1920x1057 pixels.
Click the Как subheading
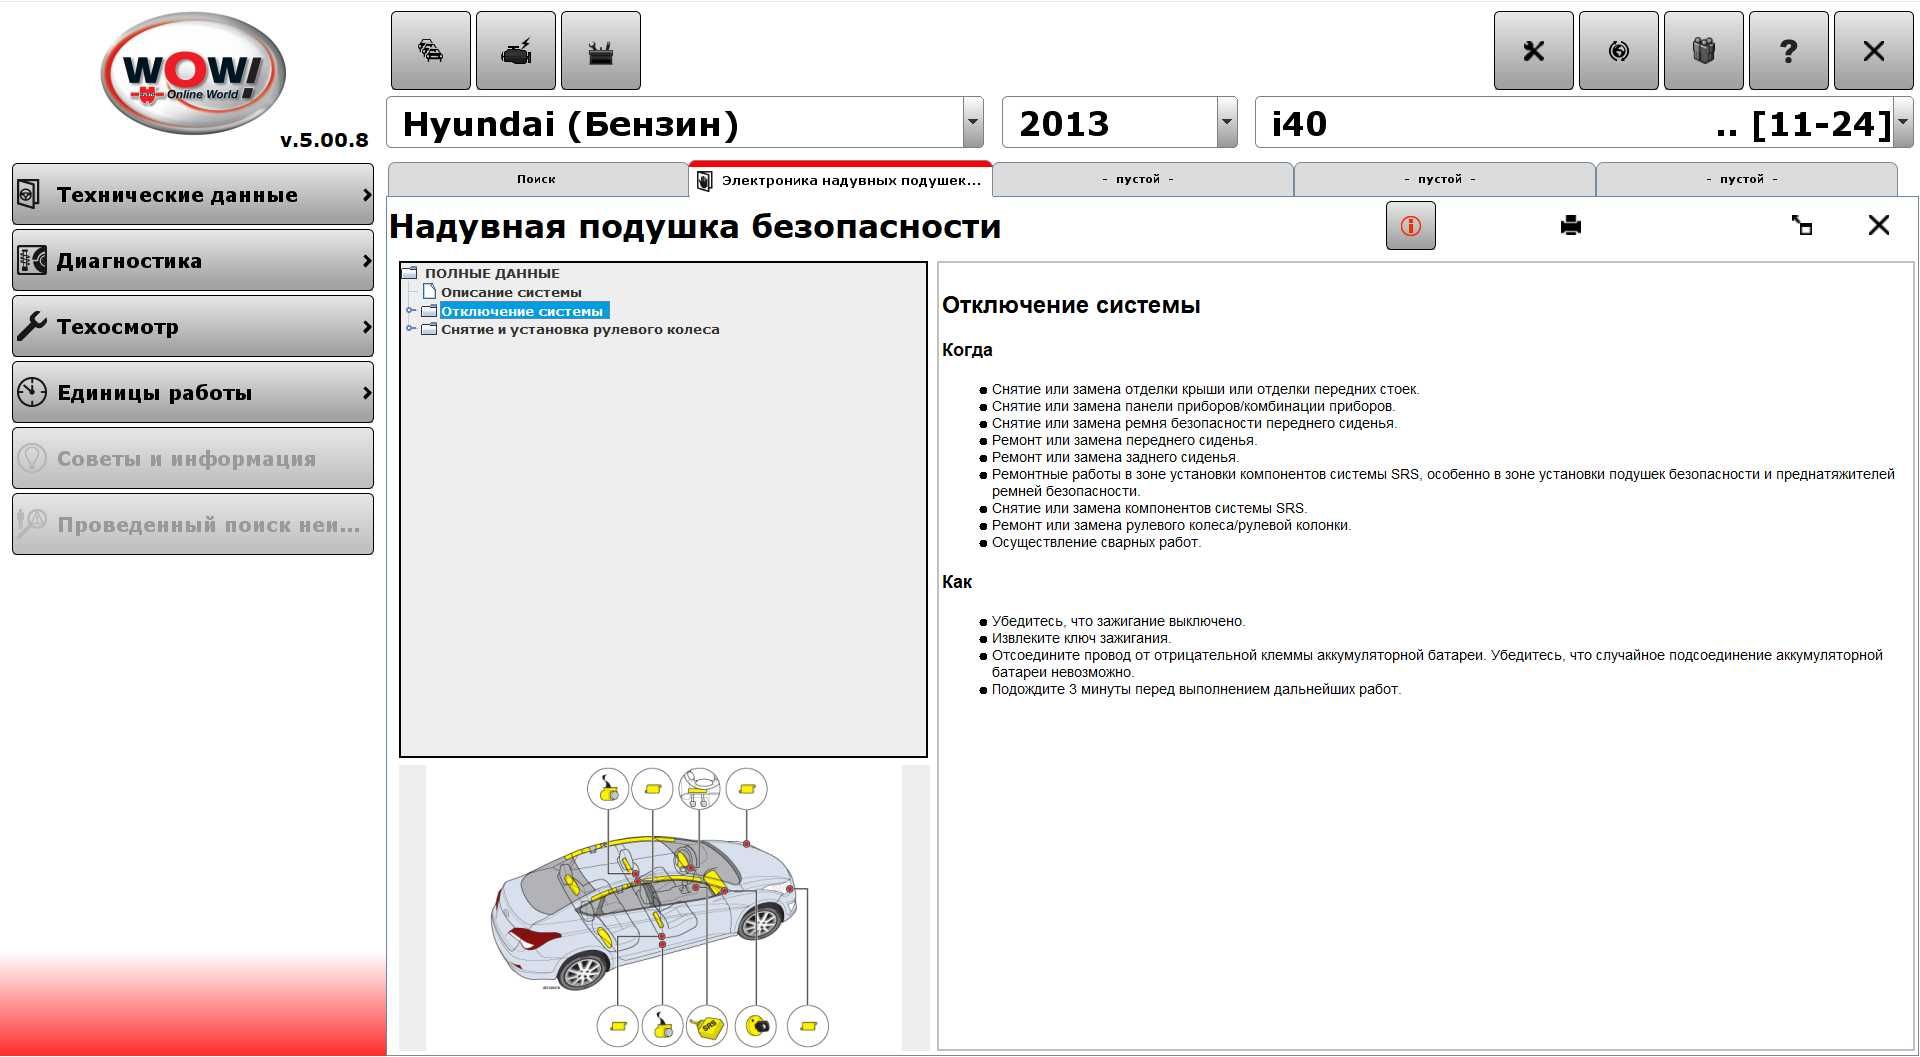[957, 582]
